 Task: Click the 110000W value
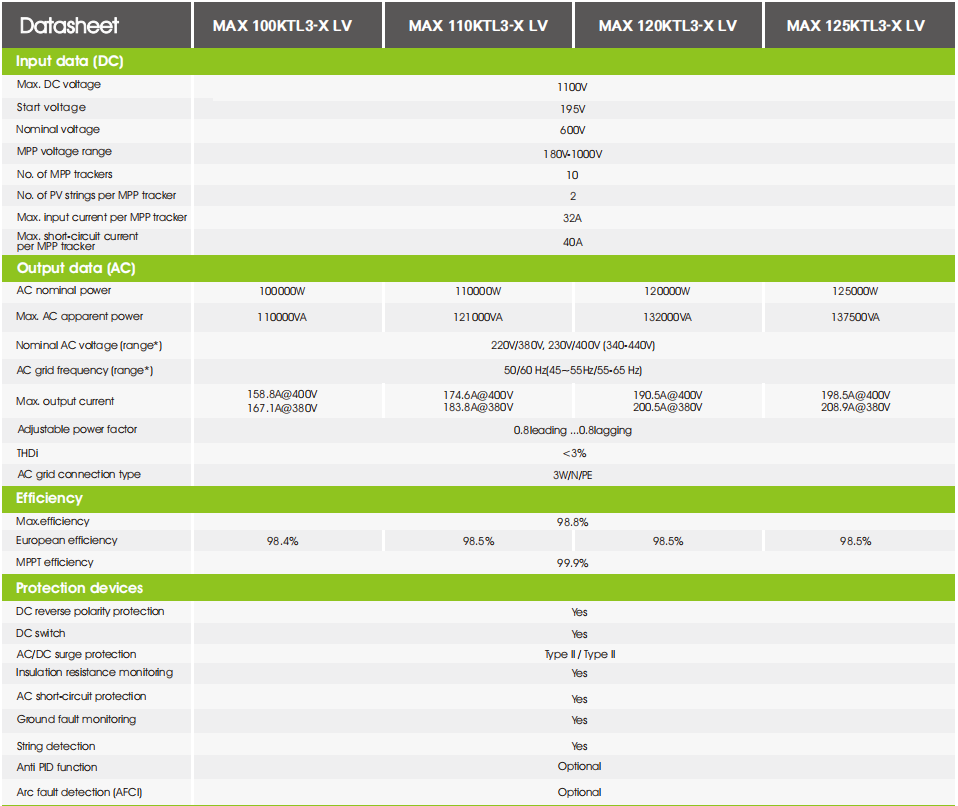(478, 291)
